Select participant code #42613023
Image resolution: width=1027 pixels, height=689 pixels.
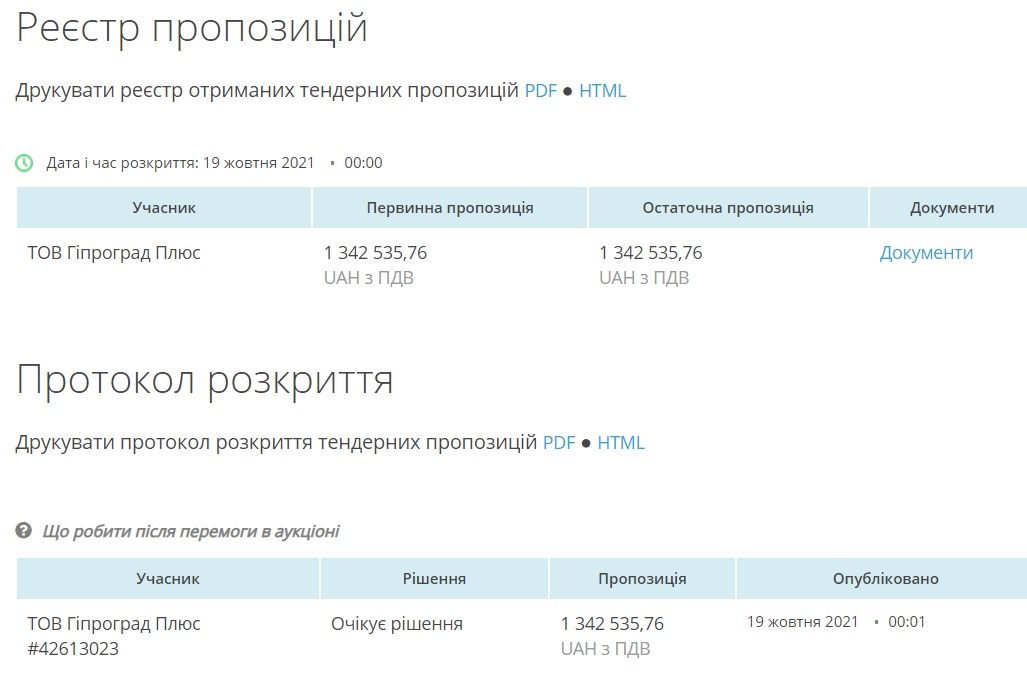73,649
